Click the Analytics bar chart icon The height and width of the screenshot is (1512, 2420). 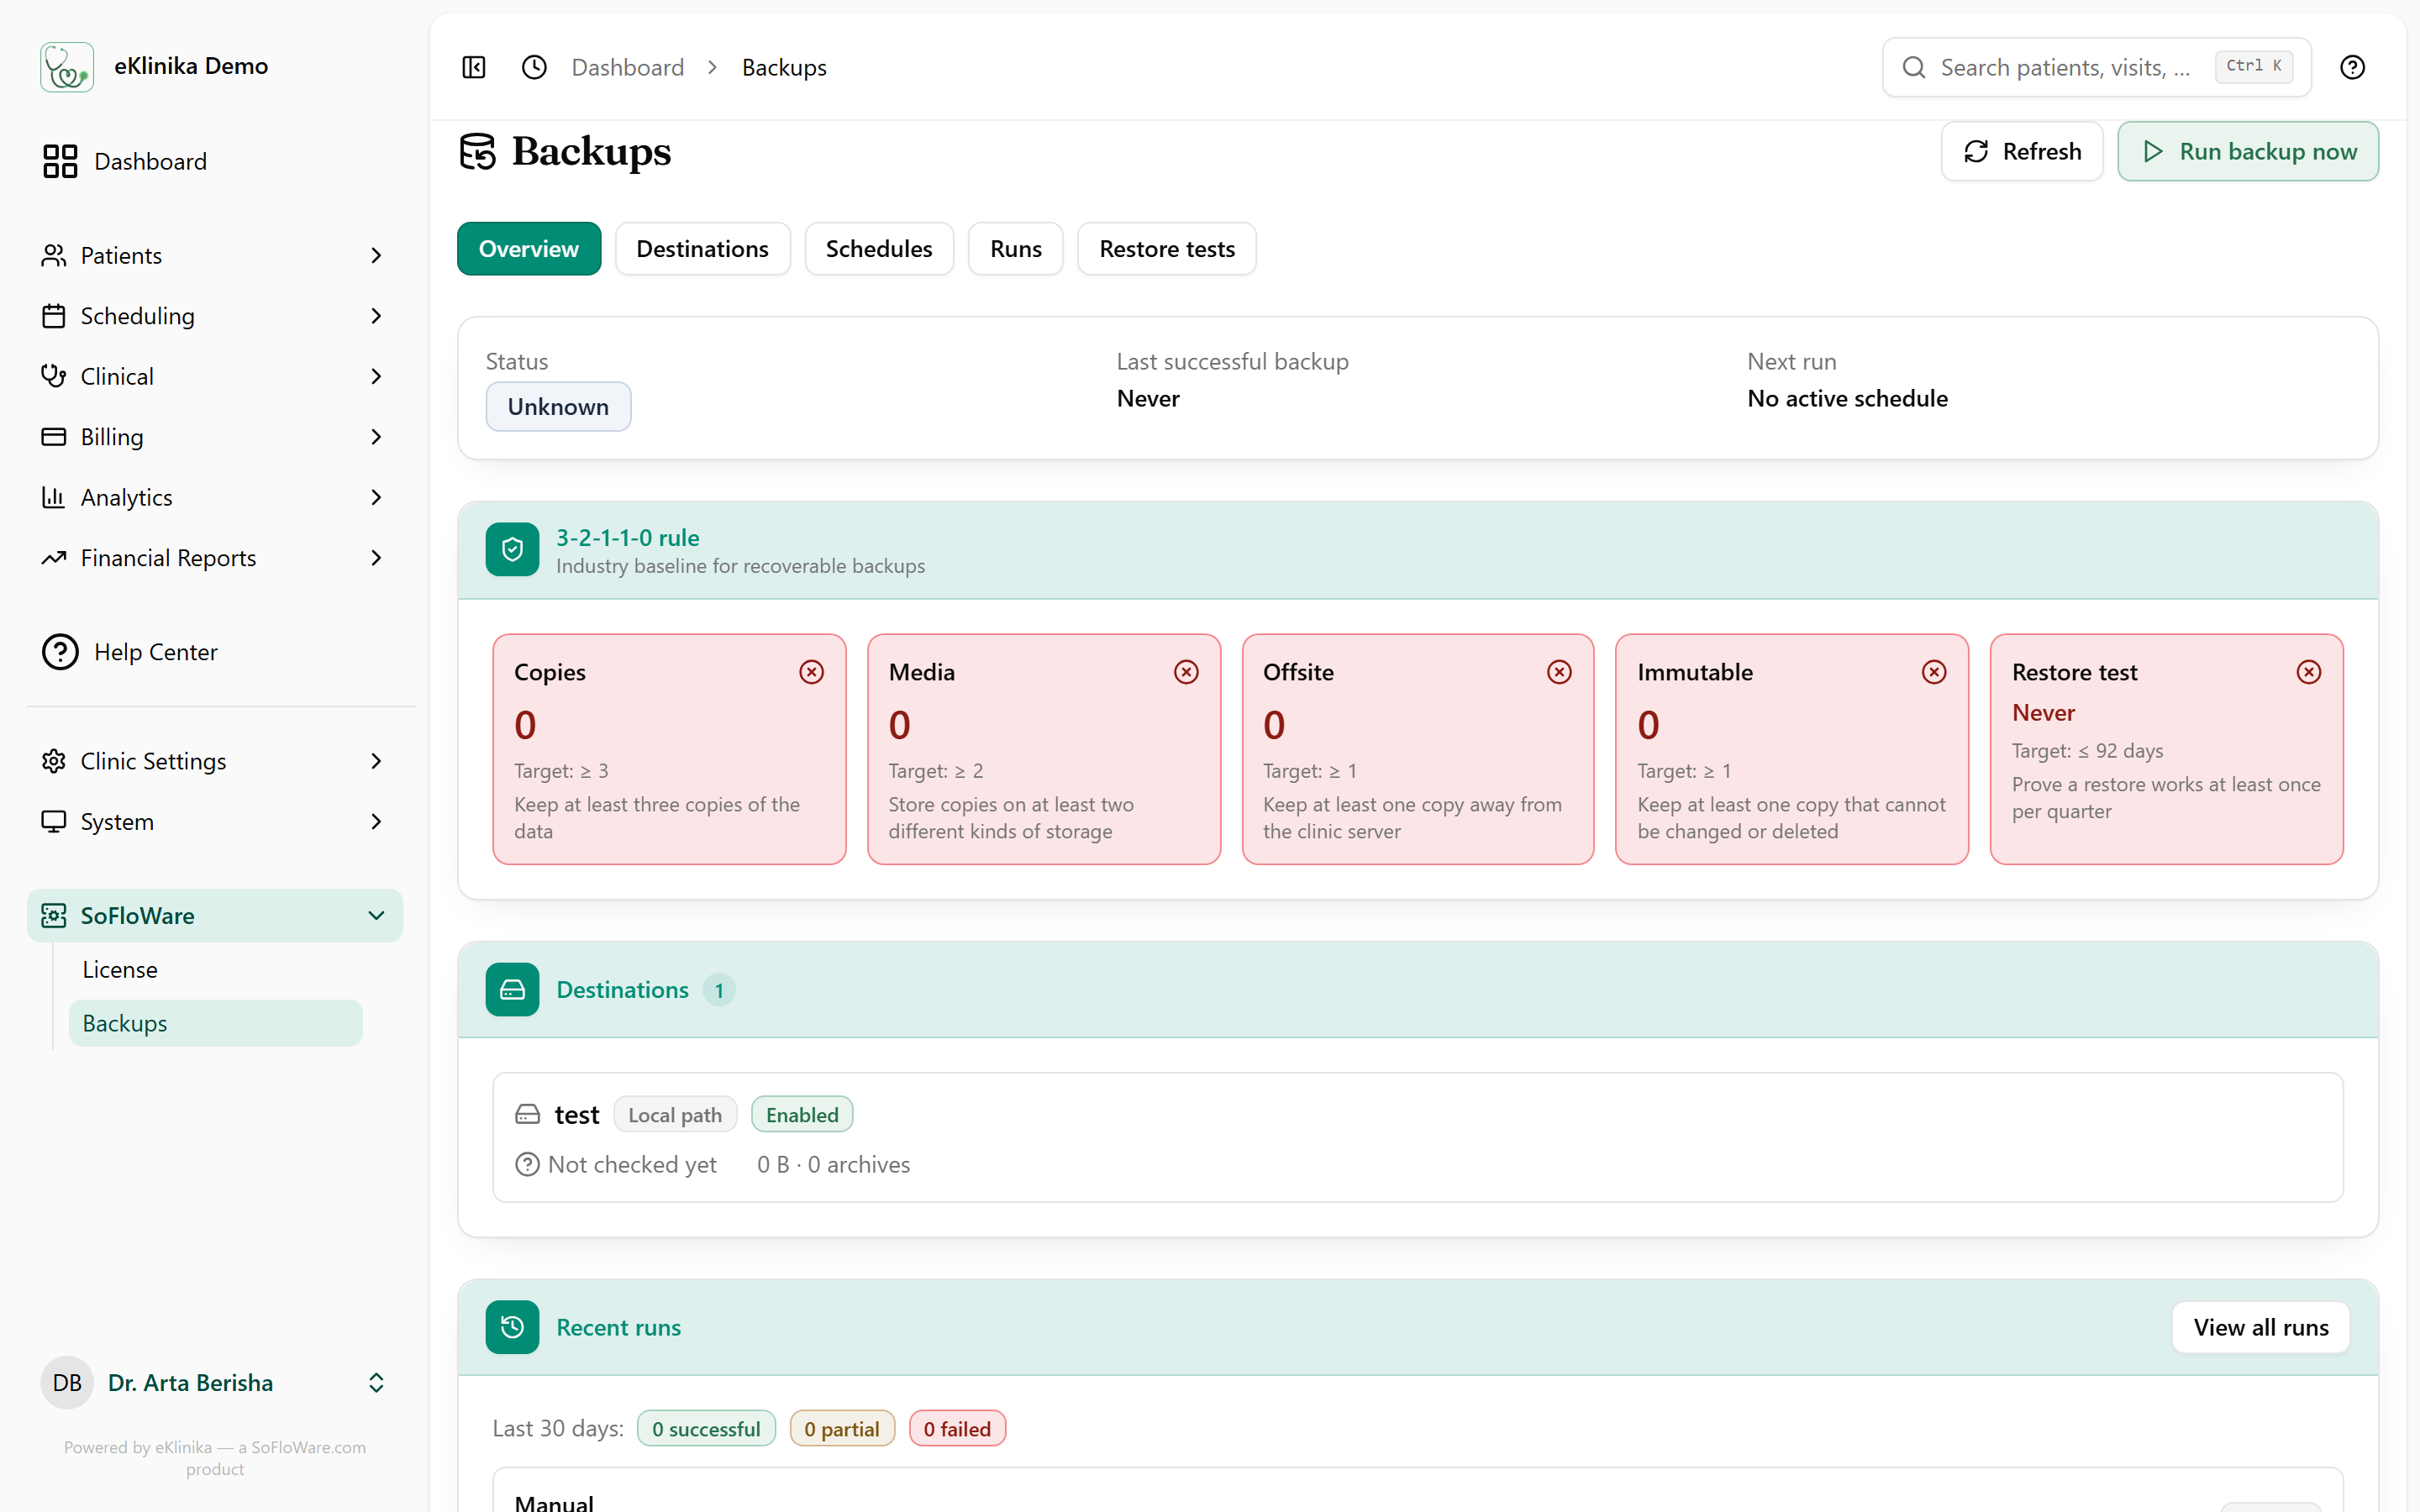(x=54, y=497)
